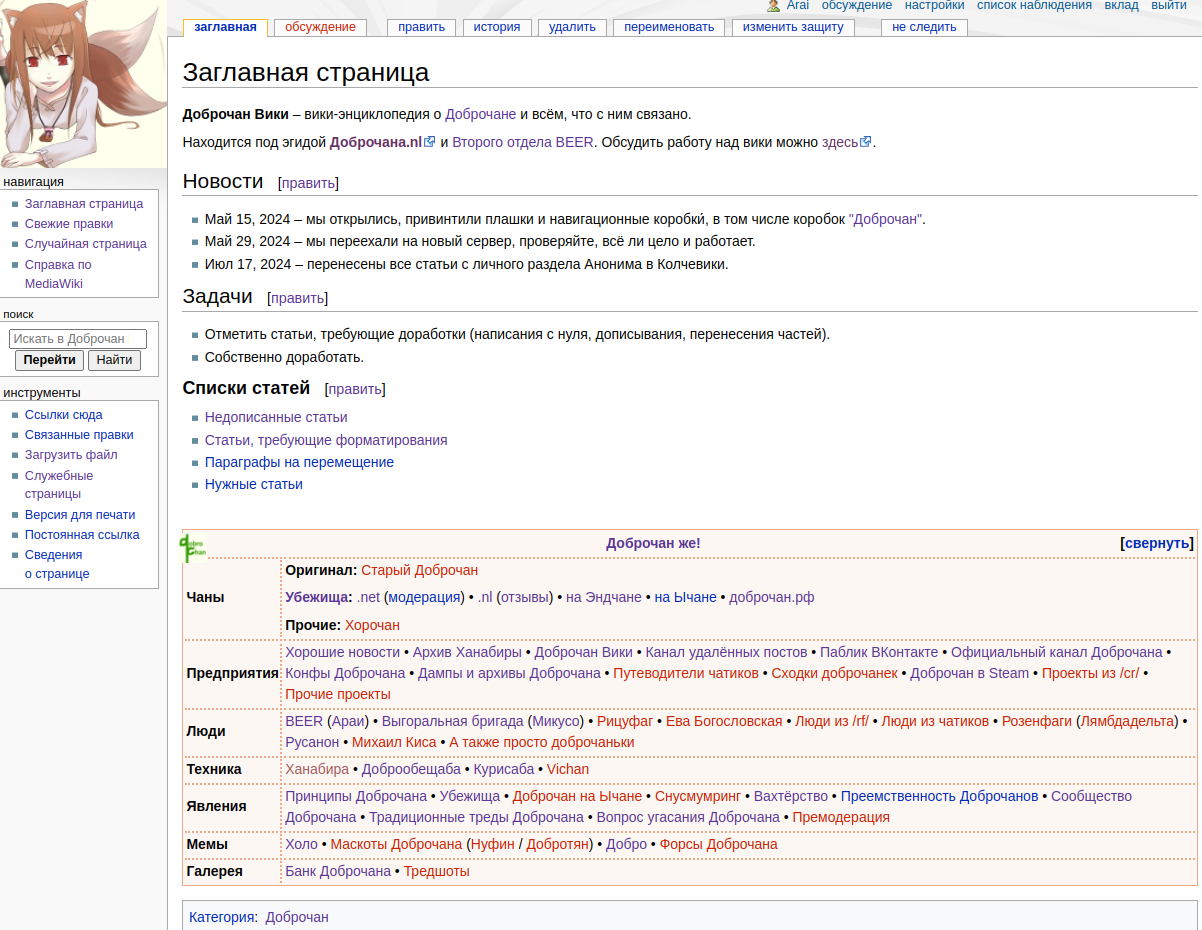
Task: Open the "Нужные статьи" list
Action: tap(254, 484)
